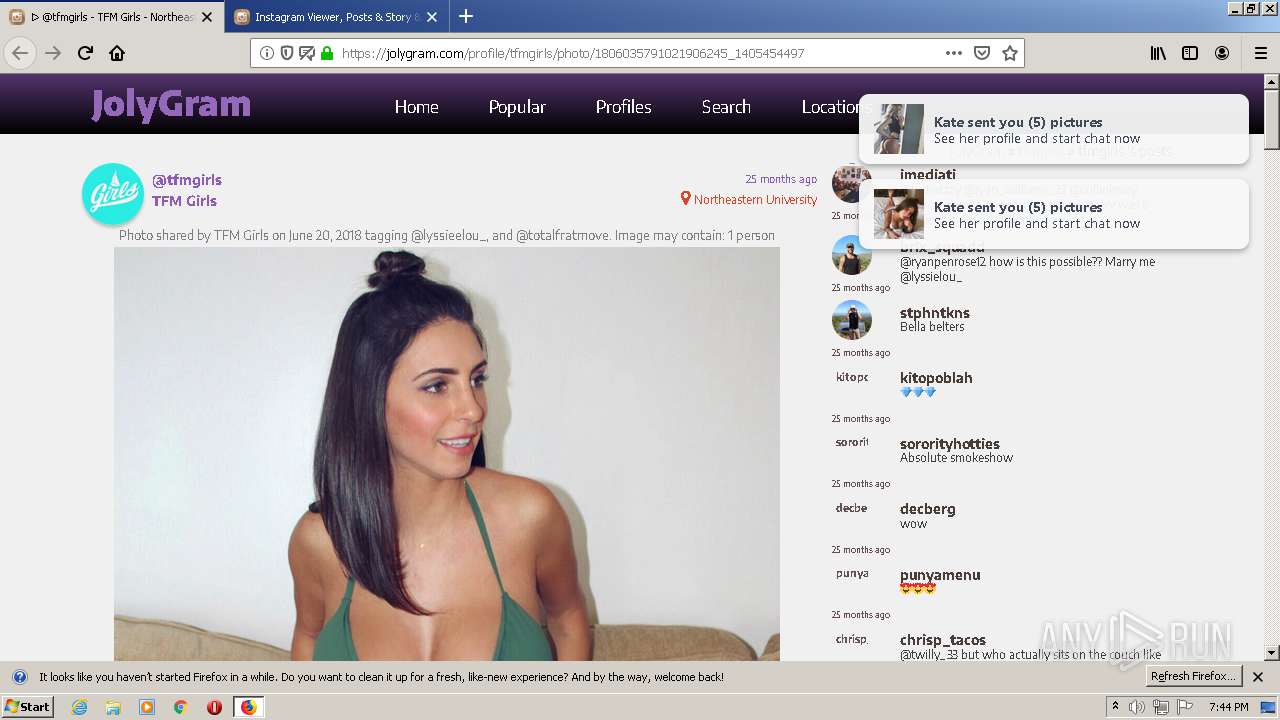
Task: Show hidden tray icons arrow
Action: click(1115, 707)
